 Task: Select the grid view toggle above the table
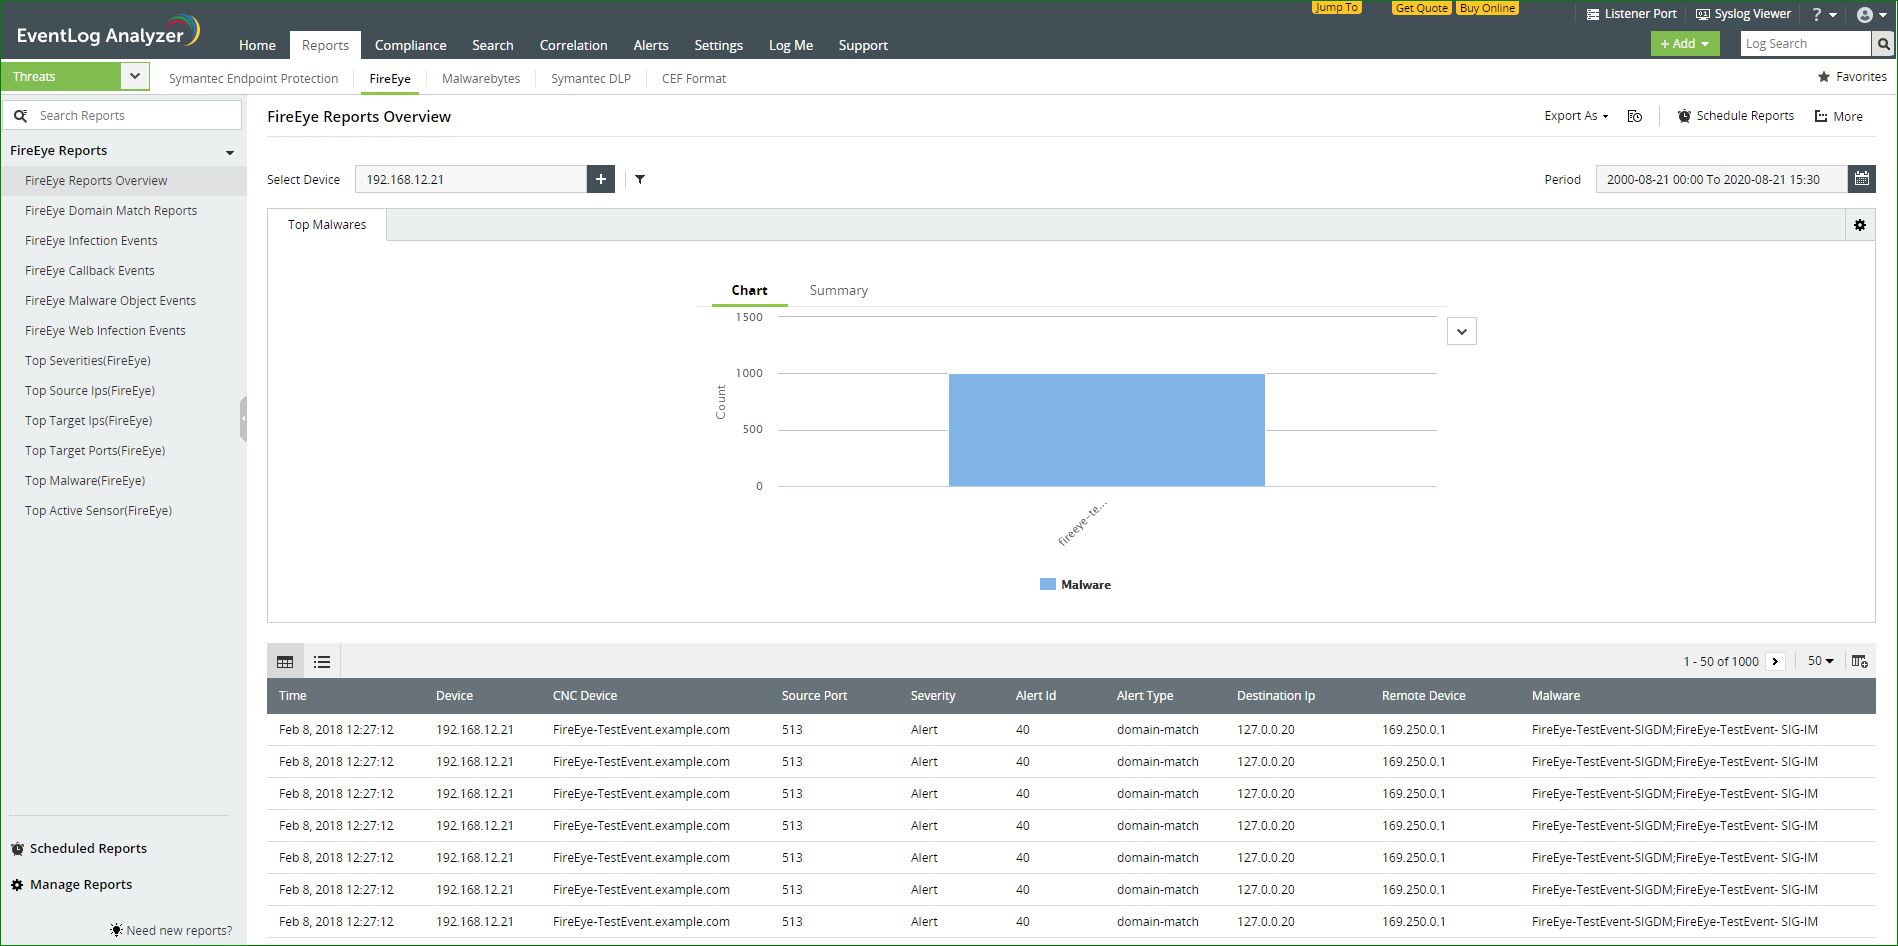285,661
